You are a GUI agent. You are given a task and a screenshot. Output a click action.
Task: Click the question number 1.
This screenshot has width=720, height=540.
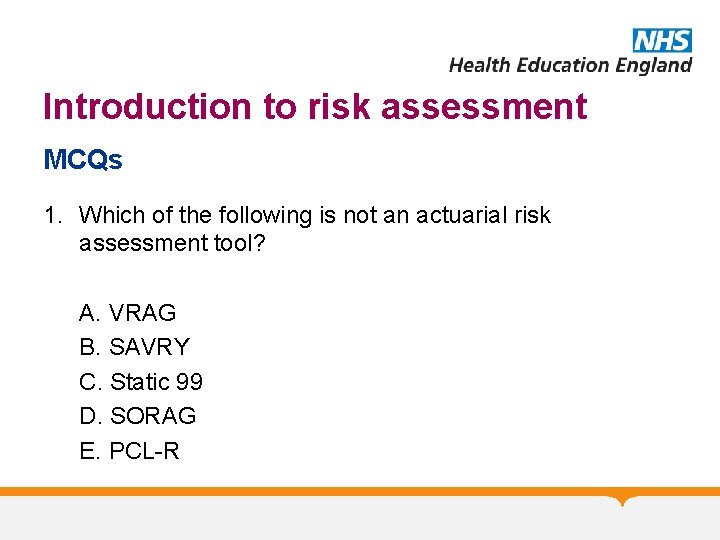pos(52,215)
